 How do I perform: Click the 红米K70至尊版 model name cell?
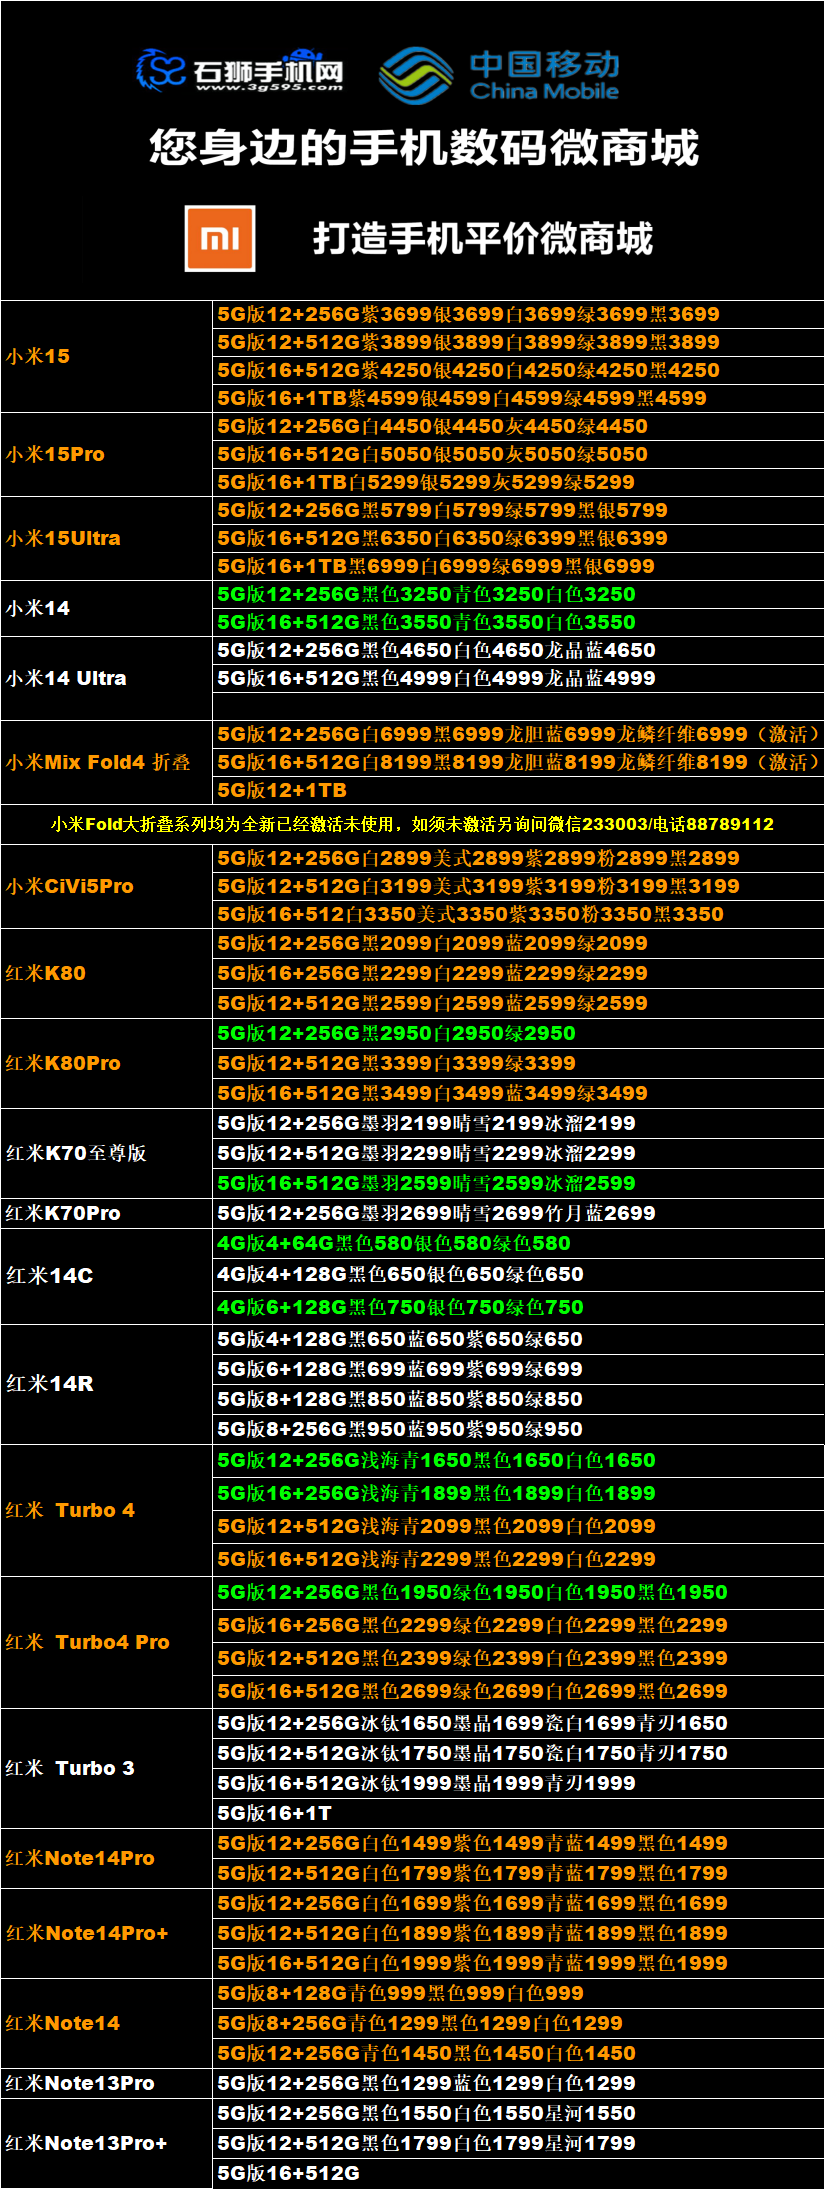107,1153
